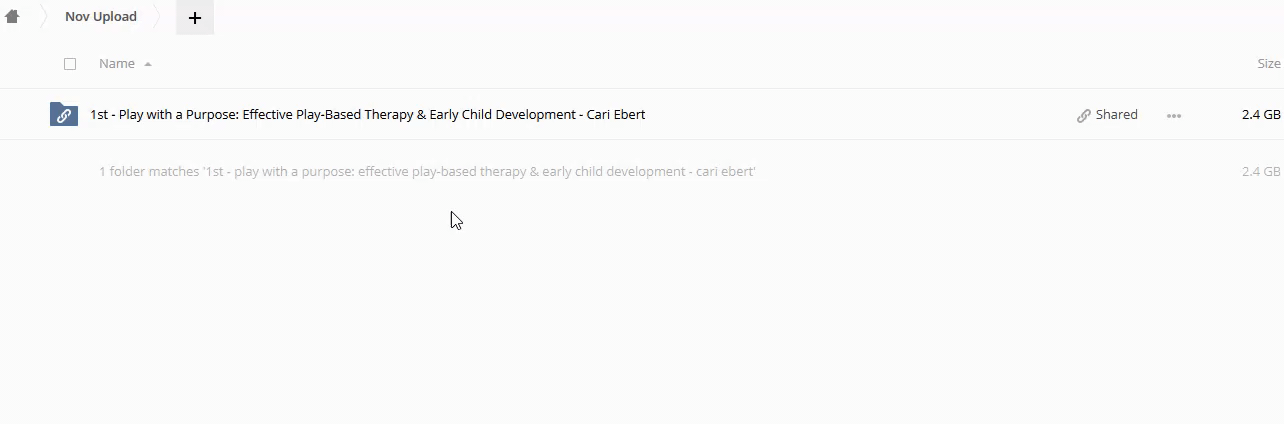
Task: Open the three-dots actions menu for folder
Action: tap(1174, 115)
